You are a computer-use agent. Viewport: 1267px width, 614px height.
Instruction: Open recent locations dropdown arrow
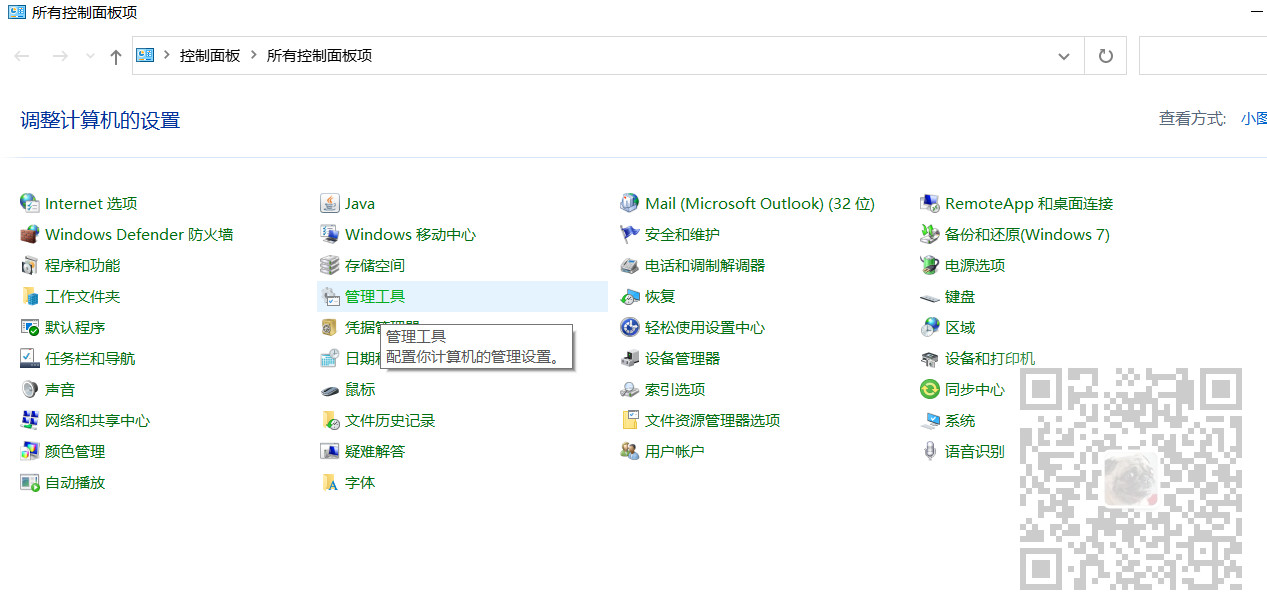90,56
